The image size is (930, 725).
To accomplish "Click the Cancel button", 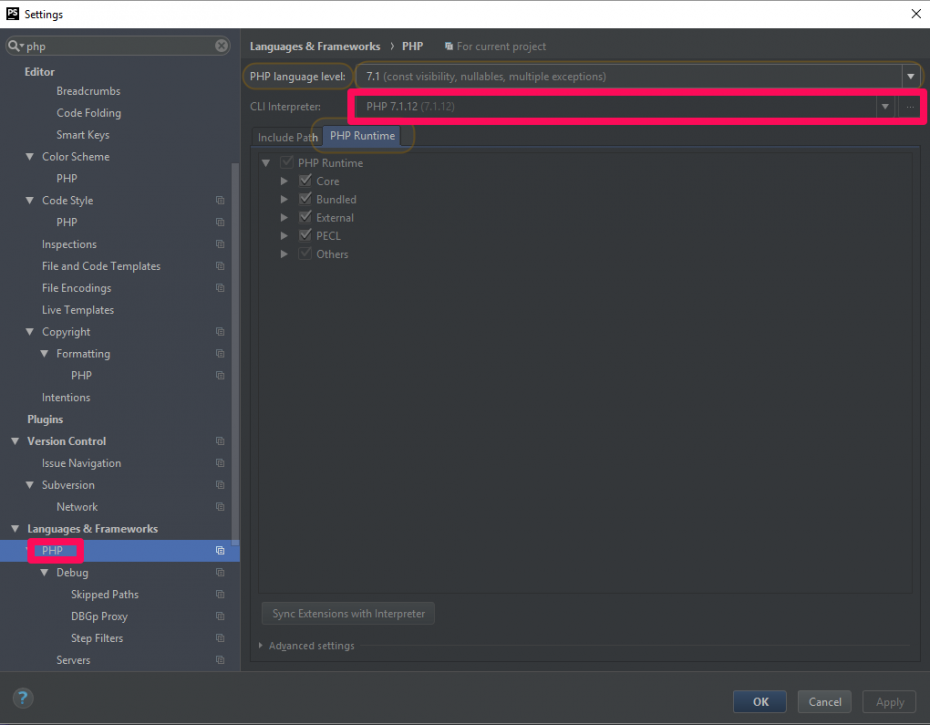I will (x=824, y=702).
